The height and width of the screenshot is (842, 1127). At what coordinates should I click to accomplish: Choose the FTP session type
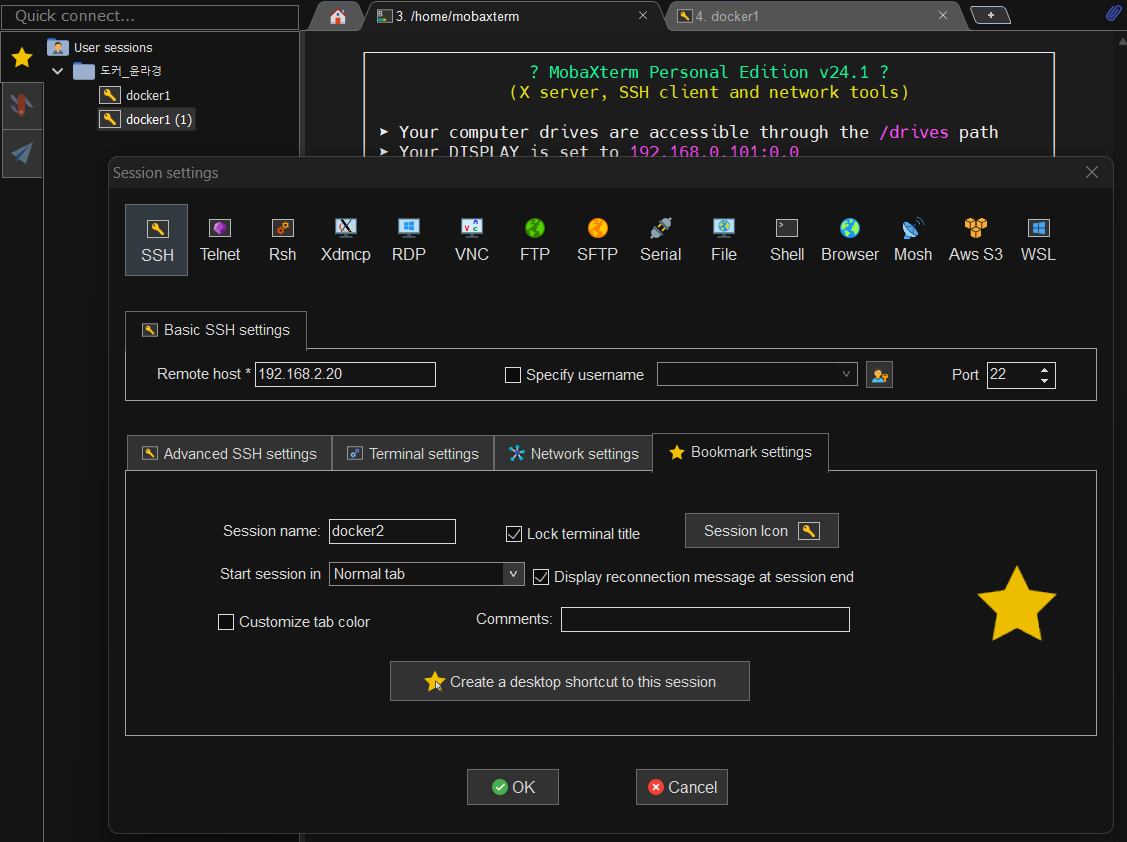pyautogui.click(x=535, y=240)
